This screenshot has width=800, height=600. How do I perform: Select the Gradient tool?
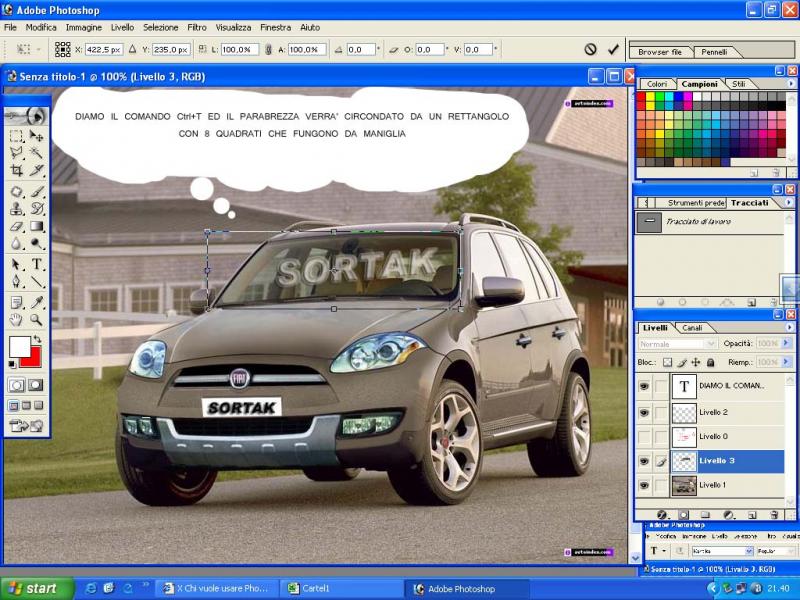(x=36, y=226)
